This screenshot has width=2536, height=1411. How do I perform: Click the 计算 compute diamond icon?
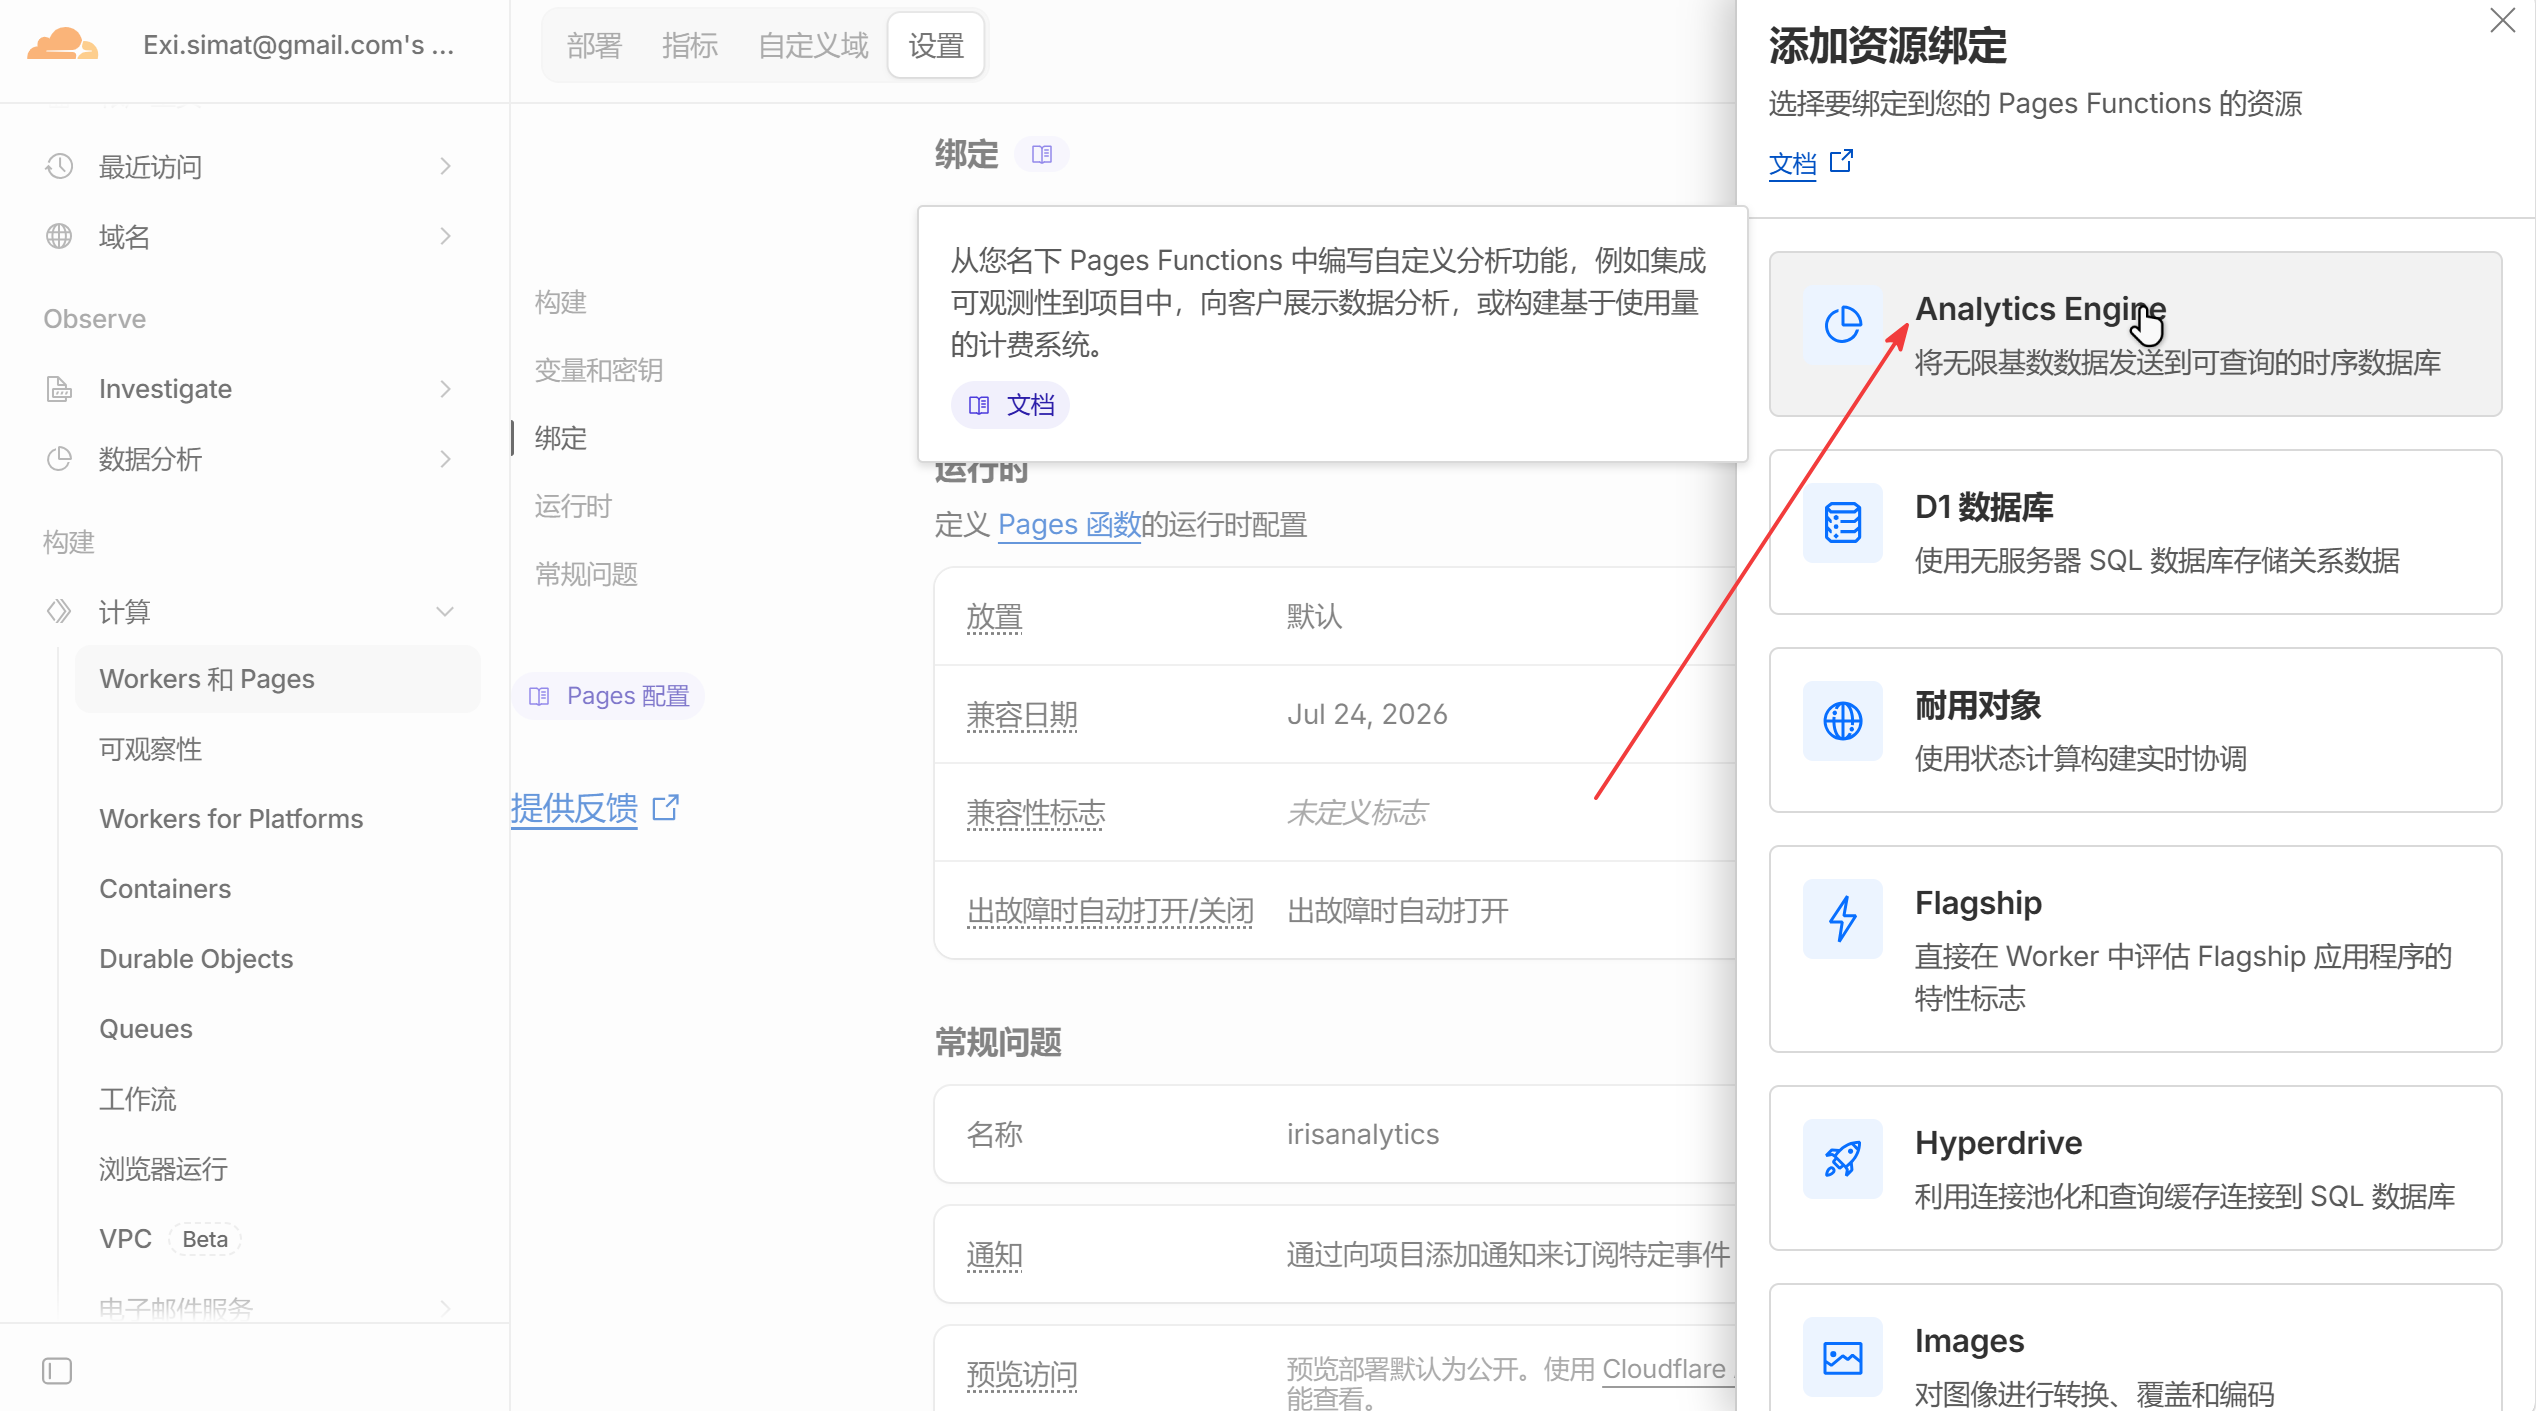click(59, 610)
